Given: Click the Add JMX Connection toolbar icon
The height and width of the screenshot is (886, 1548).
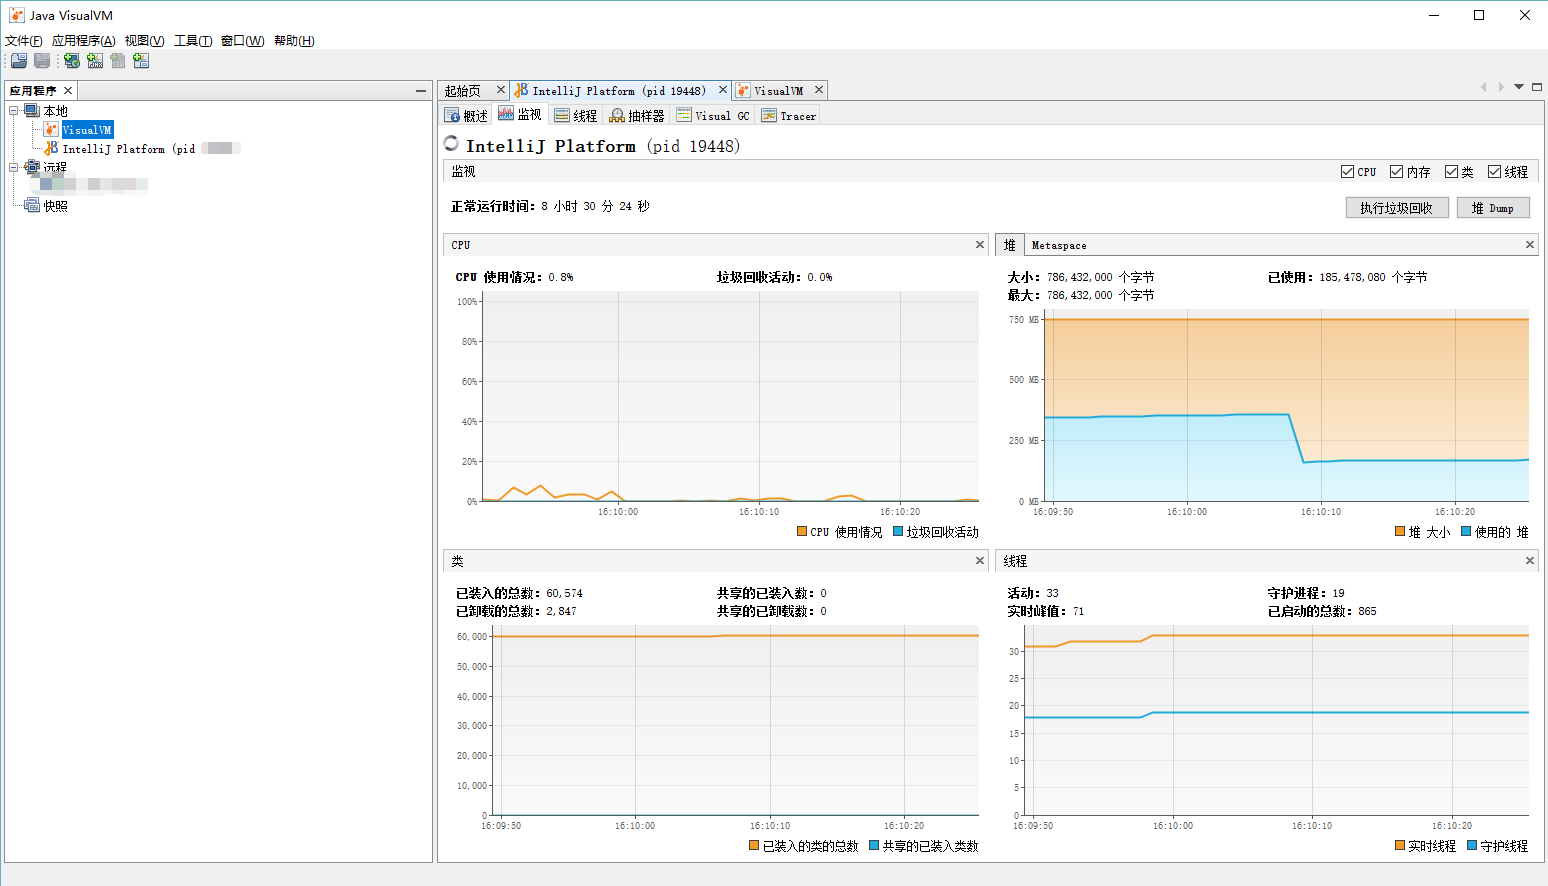Looking at the screenshot, I should coord(95,61).
